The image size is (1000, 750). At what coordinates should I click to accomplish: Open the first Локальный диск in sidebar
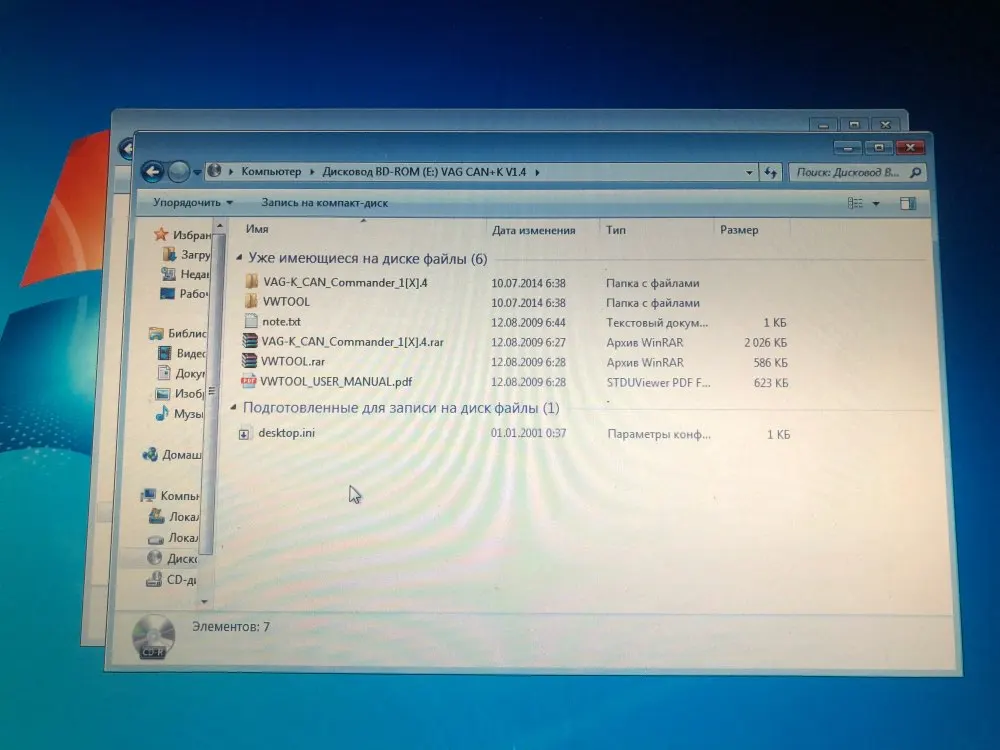(173, 516)
